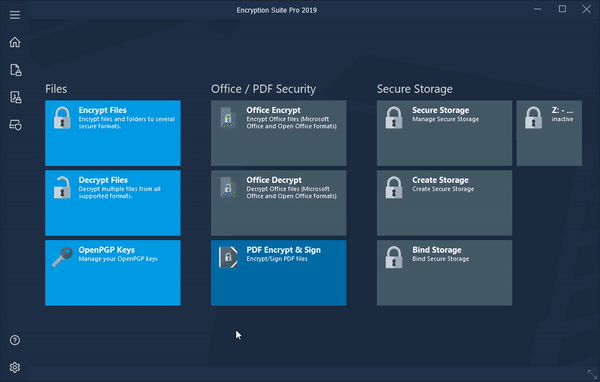Click the key icon on OpenPGP Keys
The width and height of the screenshot is (600, 382).
point(62,257)
